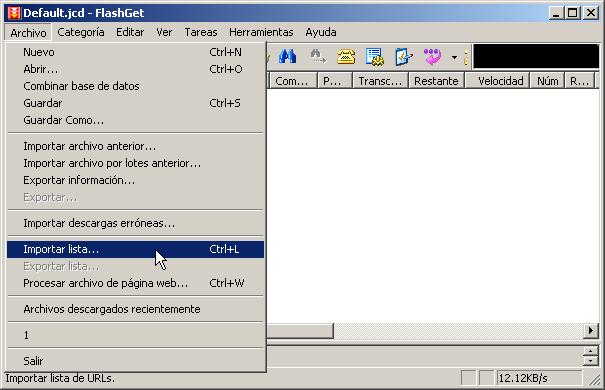Open recent file entry 1

[135, 335]
